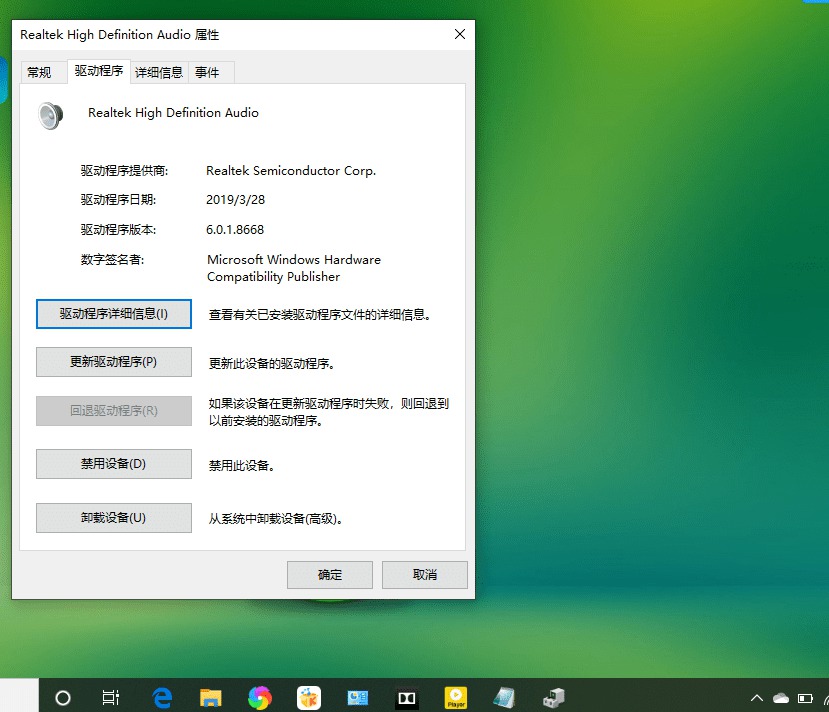Click the description '从系统中卸载设备(高级)。'
This screenshot has width=829, height=712.
pyautogui.click(x=276, y=519)
